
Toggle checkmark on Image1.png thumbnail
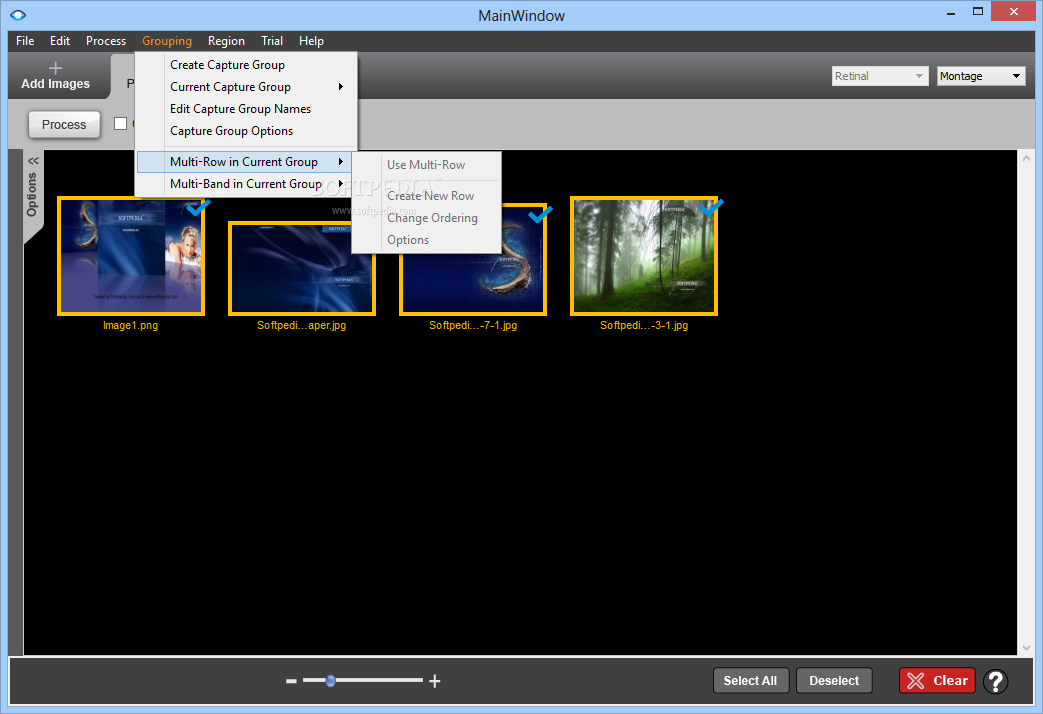click(198, 208)
